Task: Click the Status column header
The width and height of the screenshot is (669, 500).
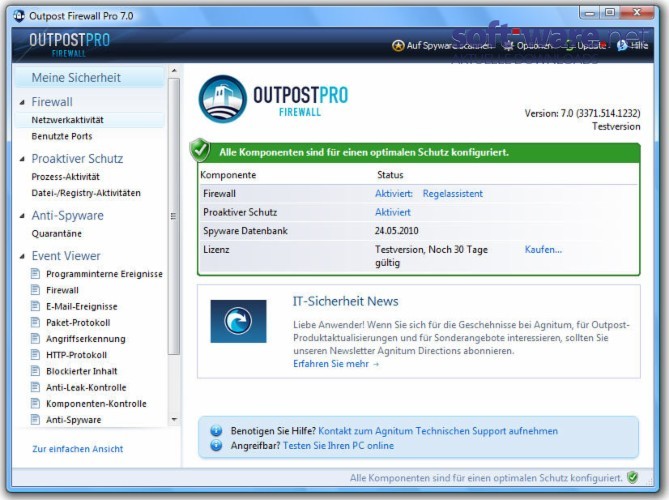Action: click(x=390, y=175)
